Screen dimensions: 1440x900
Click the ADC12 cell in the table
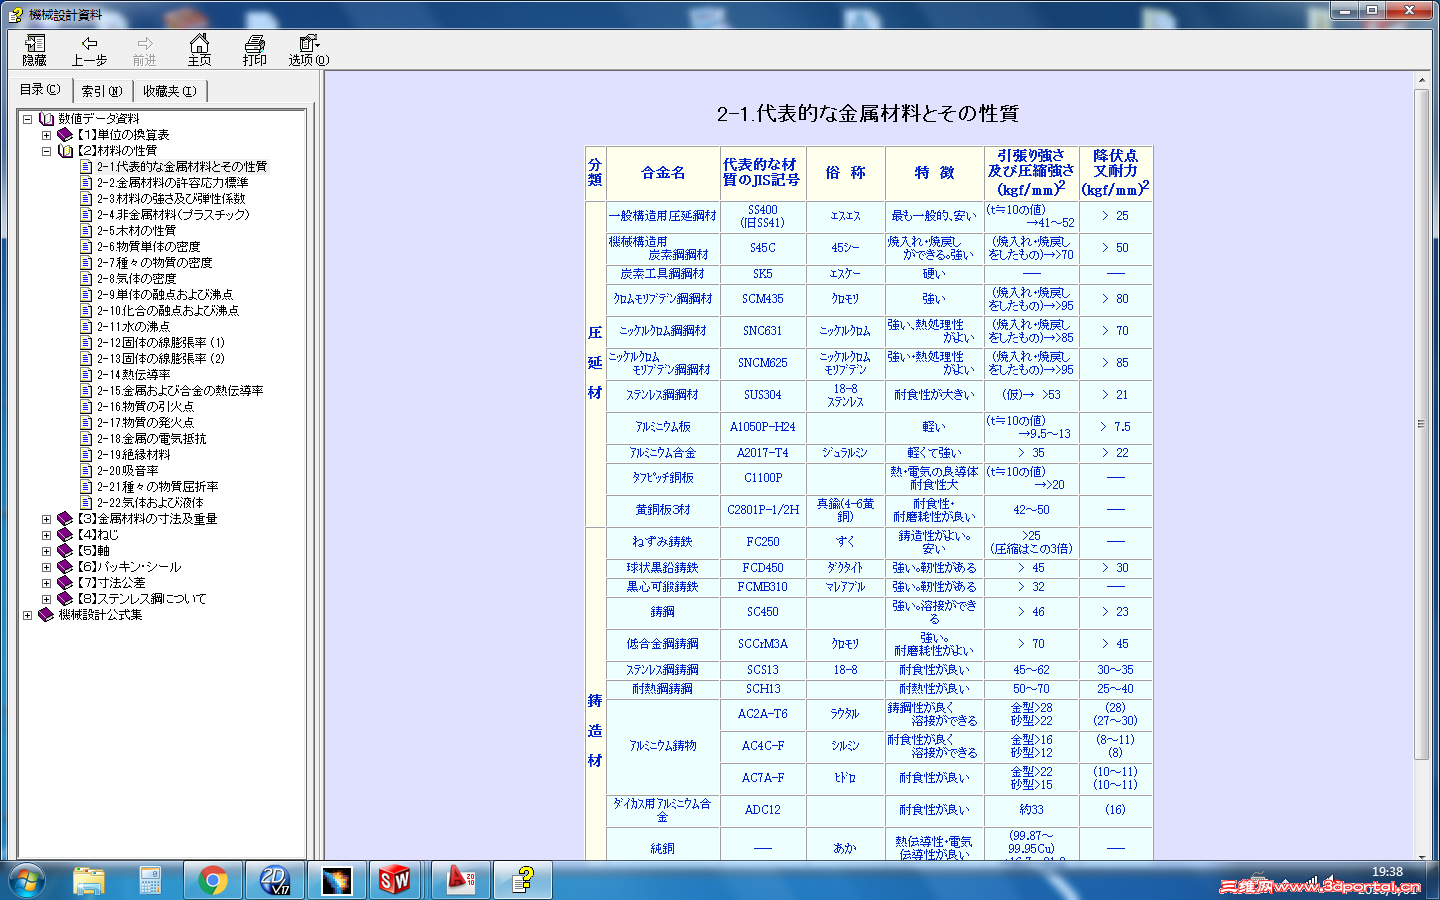pos(763,810)
